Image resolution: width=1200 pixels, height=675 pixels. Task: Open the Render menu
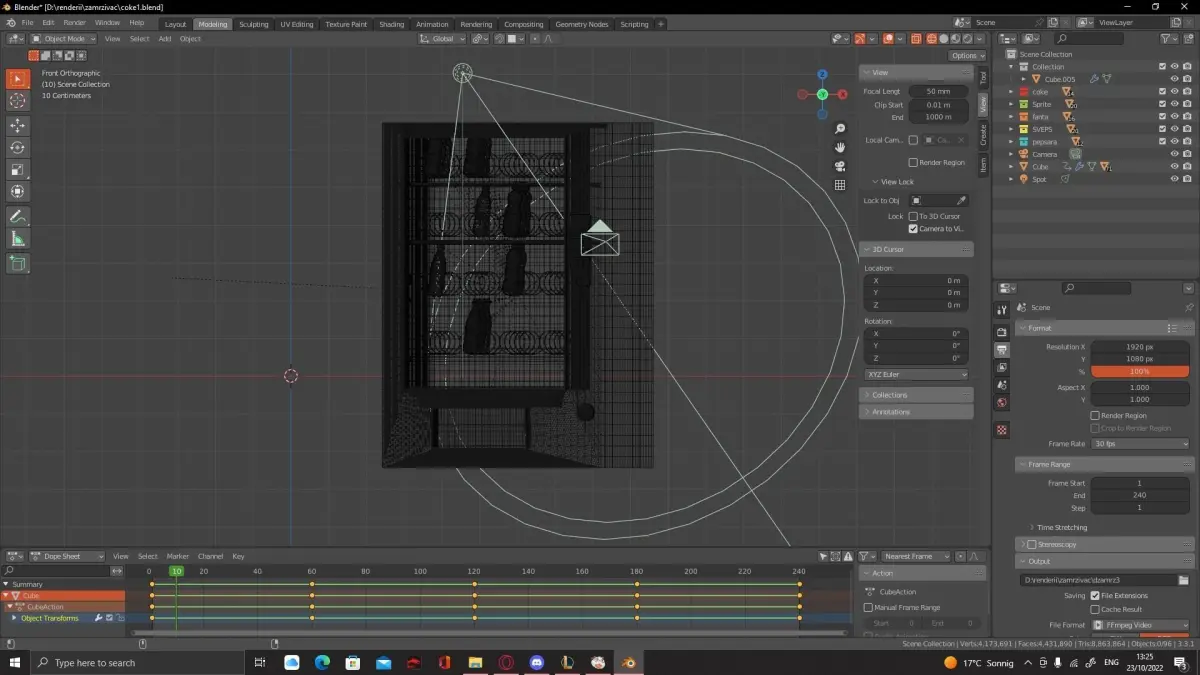(74, 22)
